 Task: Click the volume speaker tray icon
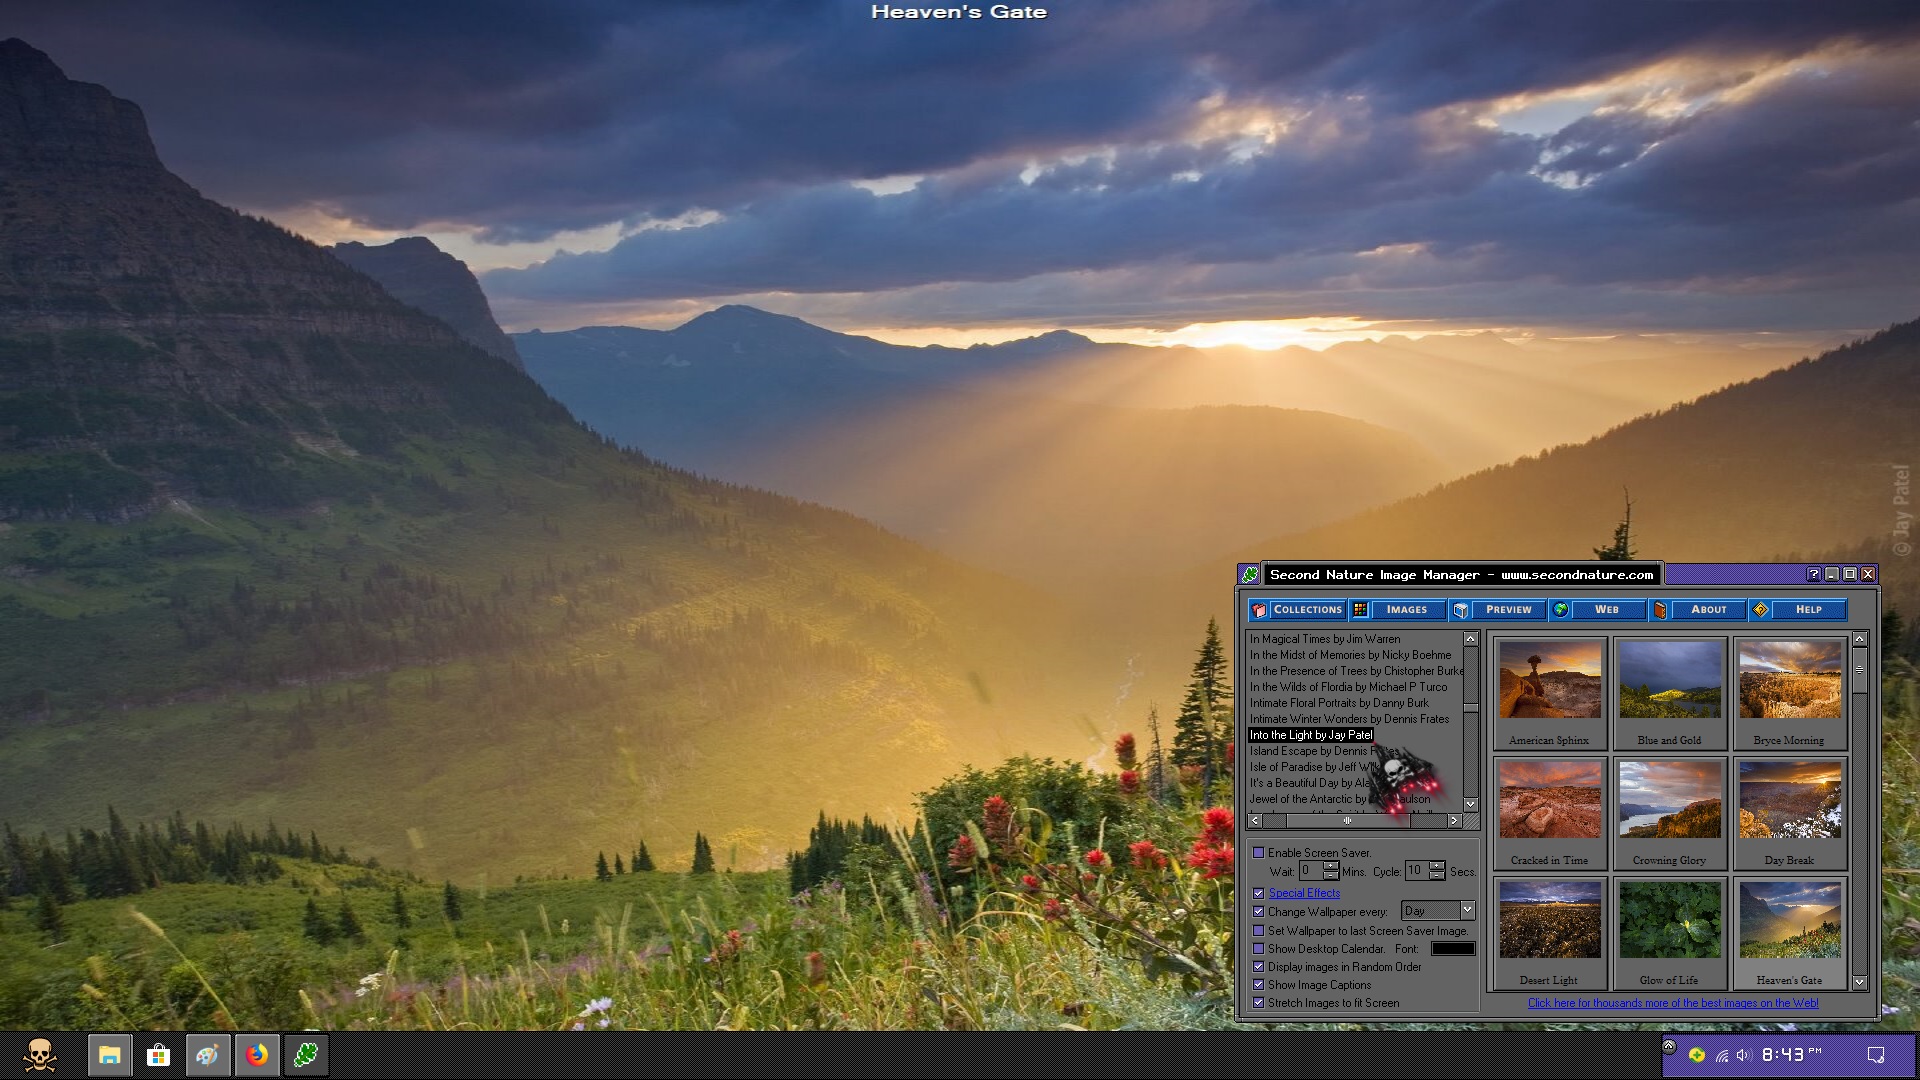pos(1744,1055)
